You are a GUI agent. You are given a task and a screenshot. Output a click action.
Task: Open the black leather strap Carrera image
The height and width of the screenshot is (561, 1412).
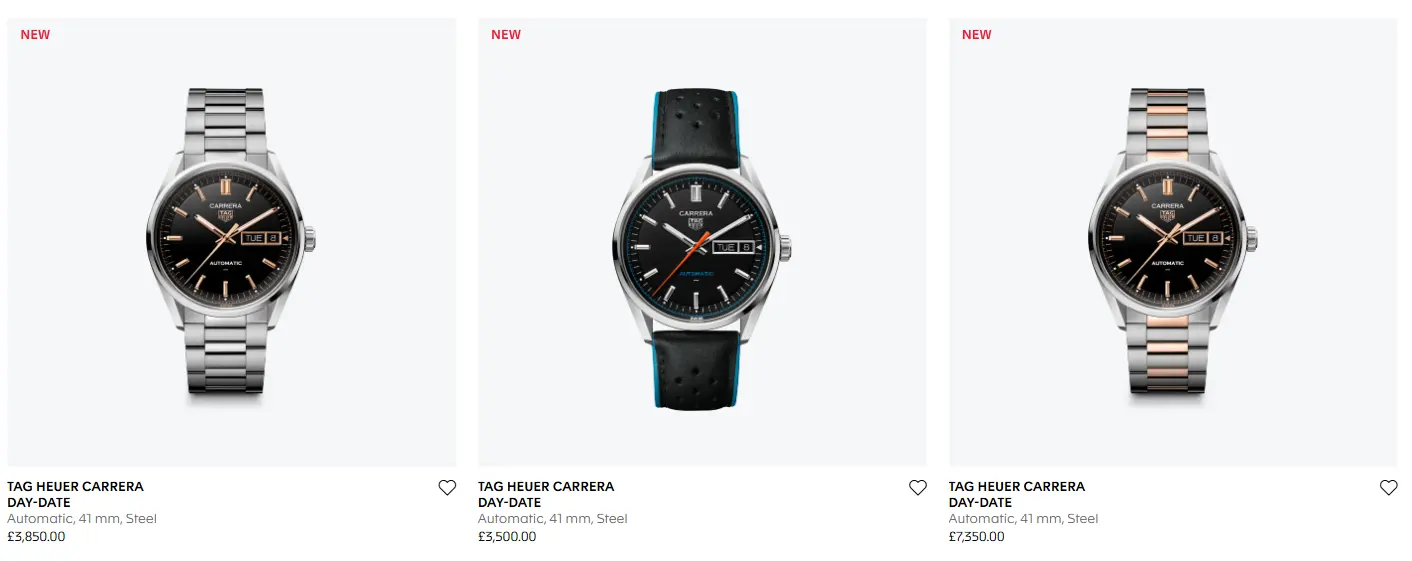click(x=702, y=242)
